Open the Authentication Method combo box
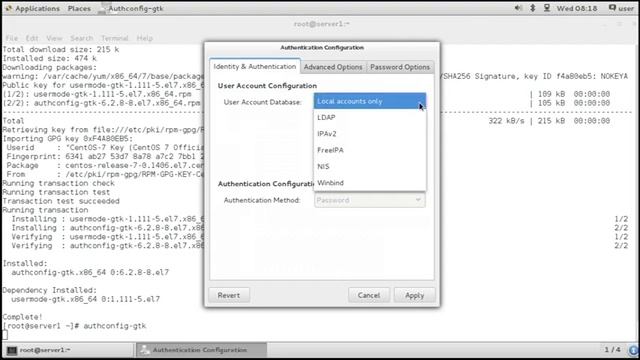 tap(370, 200)
